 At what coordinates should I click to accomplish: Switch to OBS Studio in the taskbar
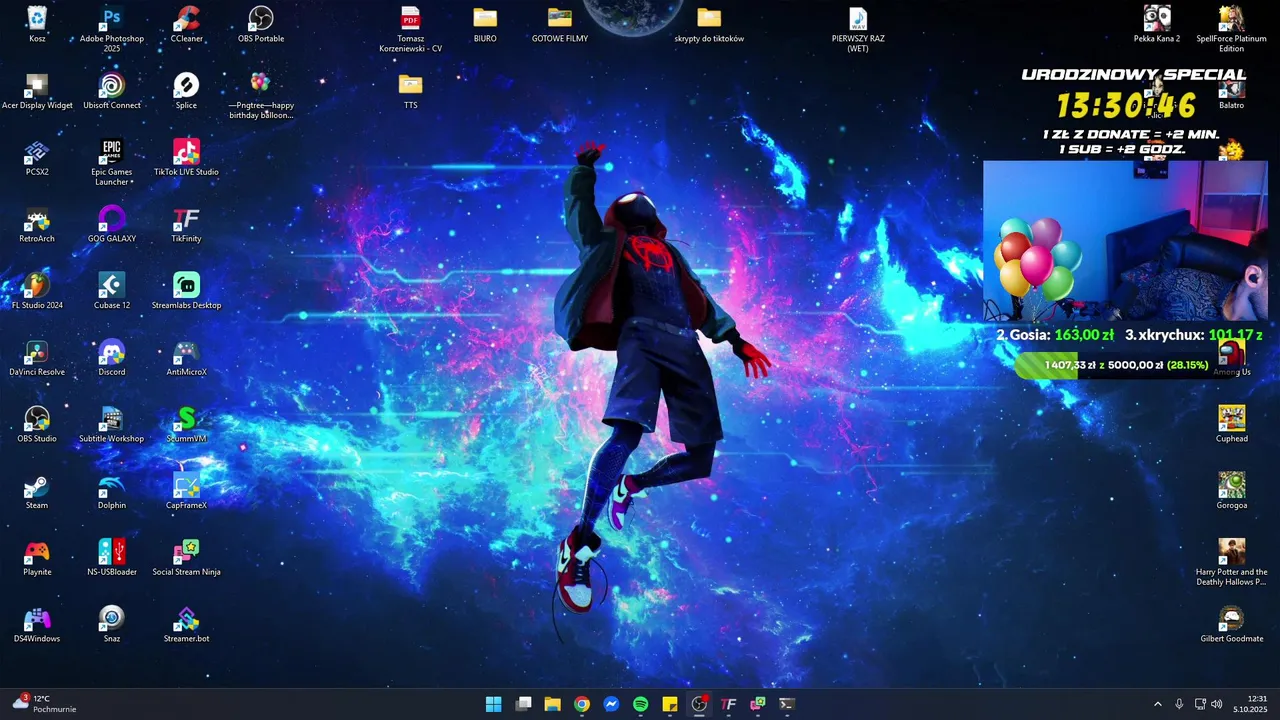699,704
